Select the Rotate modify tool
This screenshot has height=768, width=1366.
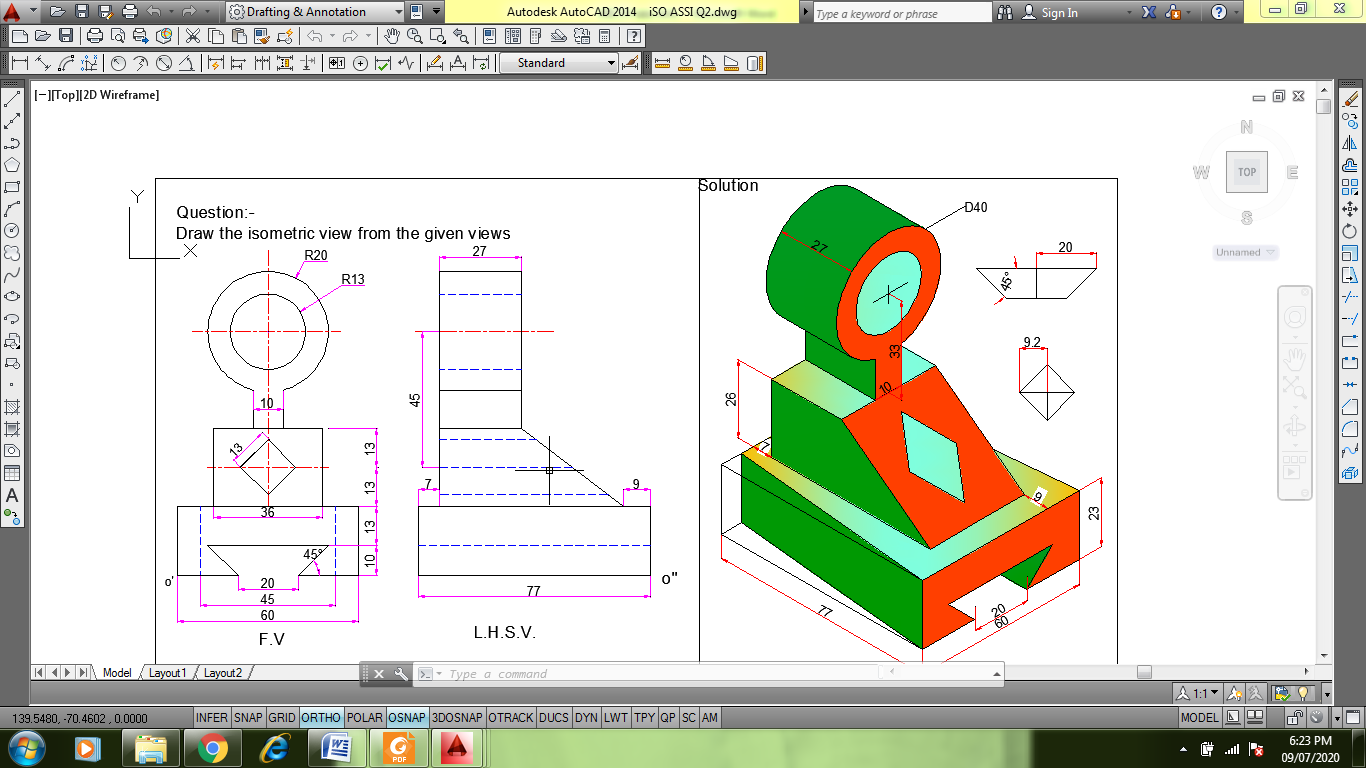[1351, 231]
